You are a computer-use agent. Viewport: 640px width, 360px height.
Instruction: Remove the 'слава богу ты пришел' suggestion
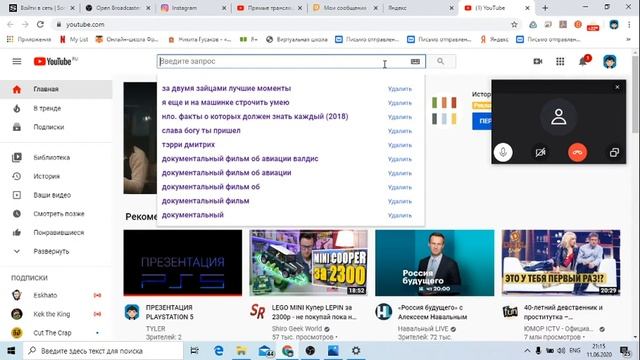(x=400, y=131)
